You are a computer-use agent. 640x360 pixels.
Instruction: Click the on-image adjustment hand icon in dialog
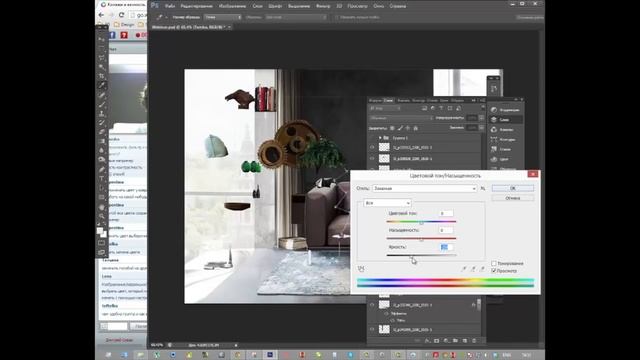[361, 269]
